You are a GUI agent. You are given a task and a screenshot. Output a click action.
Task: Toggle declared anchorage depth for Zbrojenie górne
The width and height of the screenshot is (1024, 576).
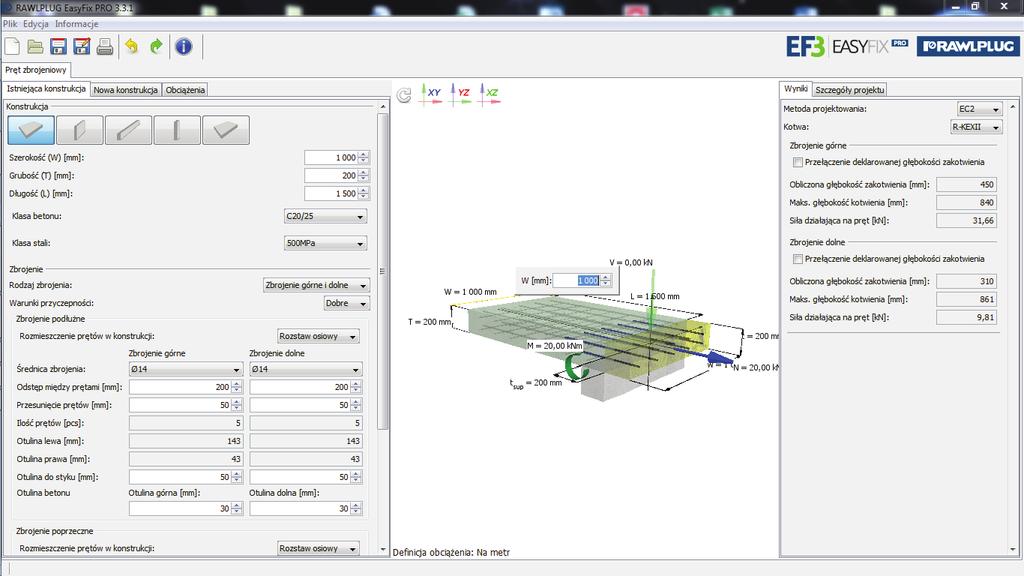point(797,162)
